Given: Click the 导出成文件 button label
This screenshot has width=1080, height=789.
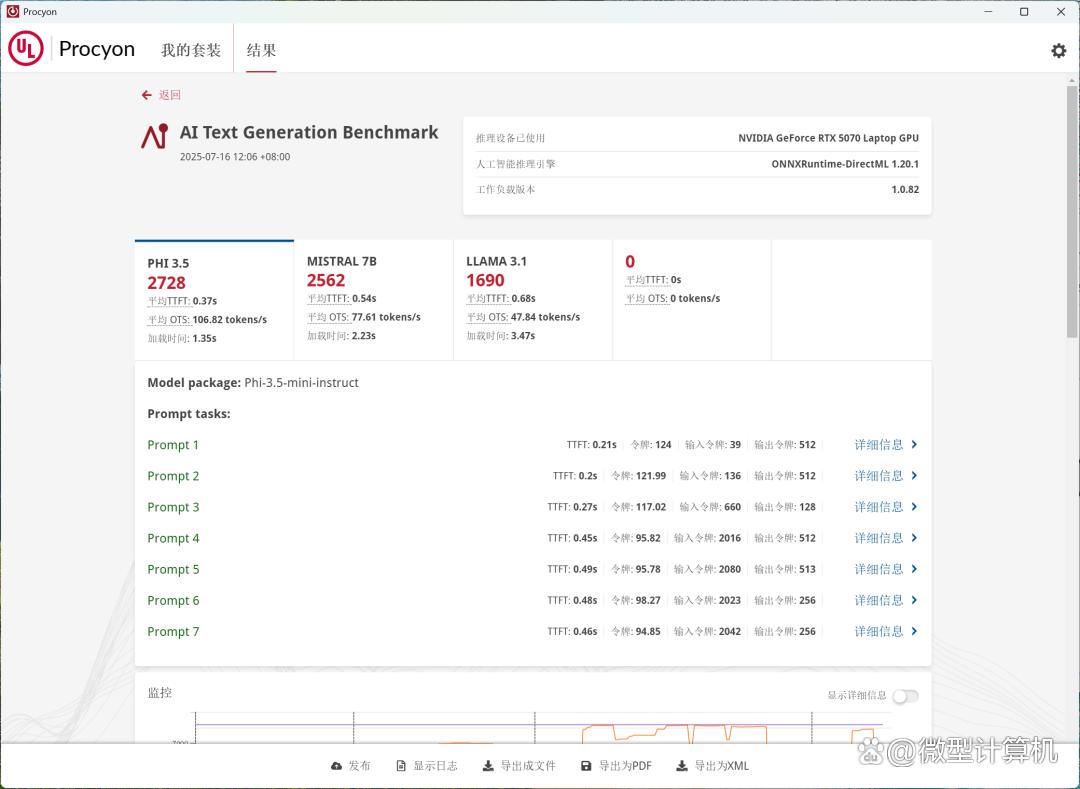Looking at the screenshot, I should (528, 766).
